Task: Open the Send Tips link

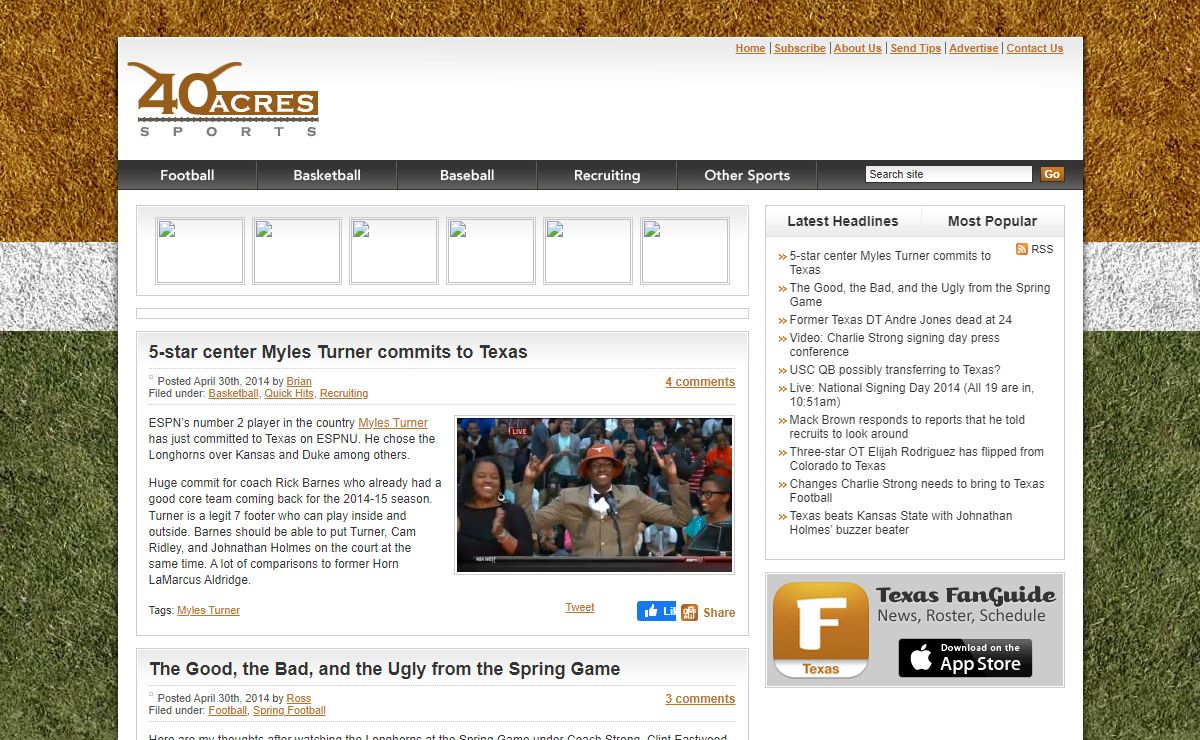Action: point(916,48)
